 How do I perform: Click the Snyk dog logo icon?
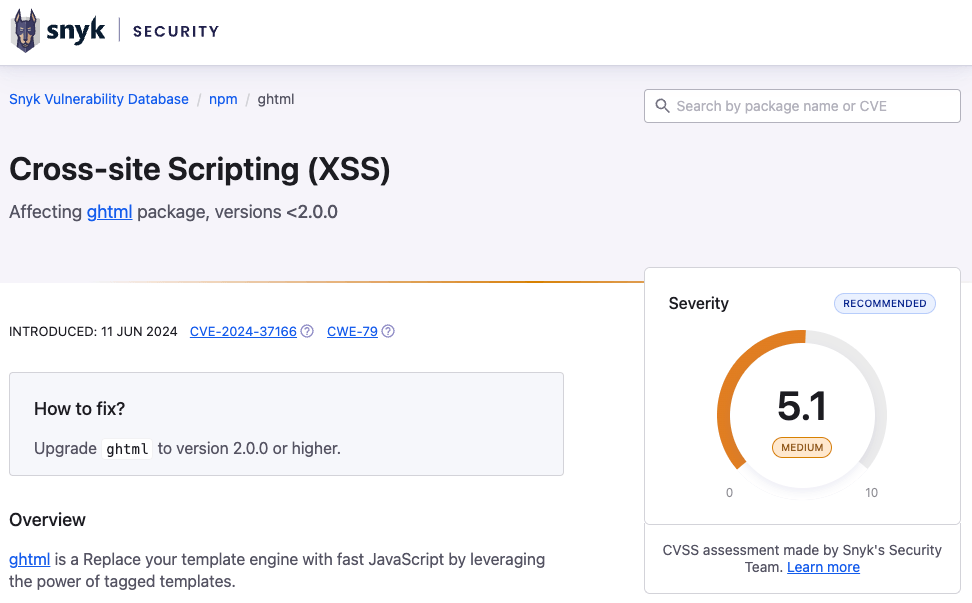pyautogui.click(x=24, y=31)
